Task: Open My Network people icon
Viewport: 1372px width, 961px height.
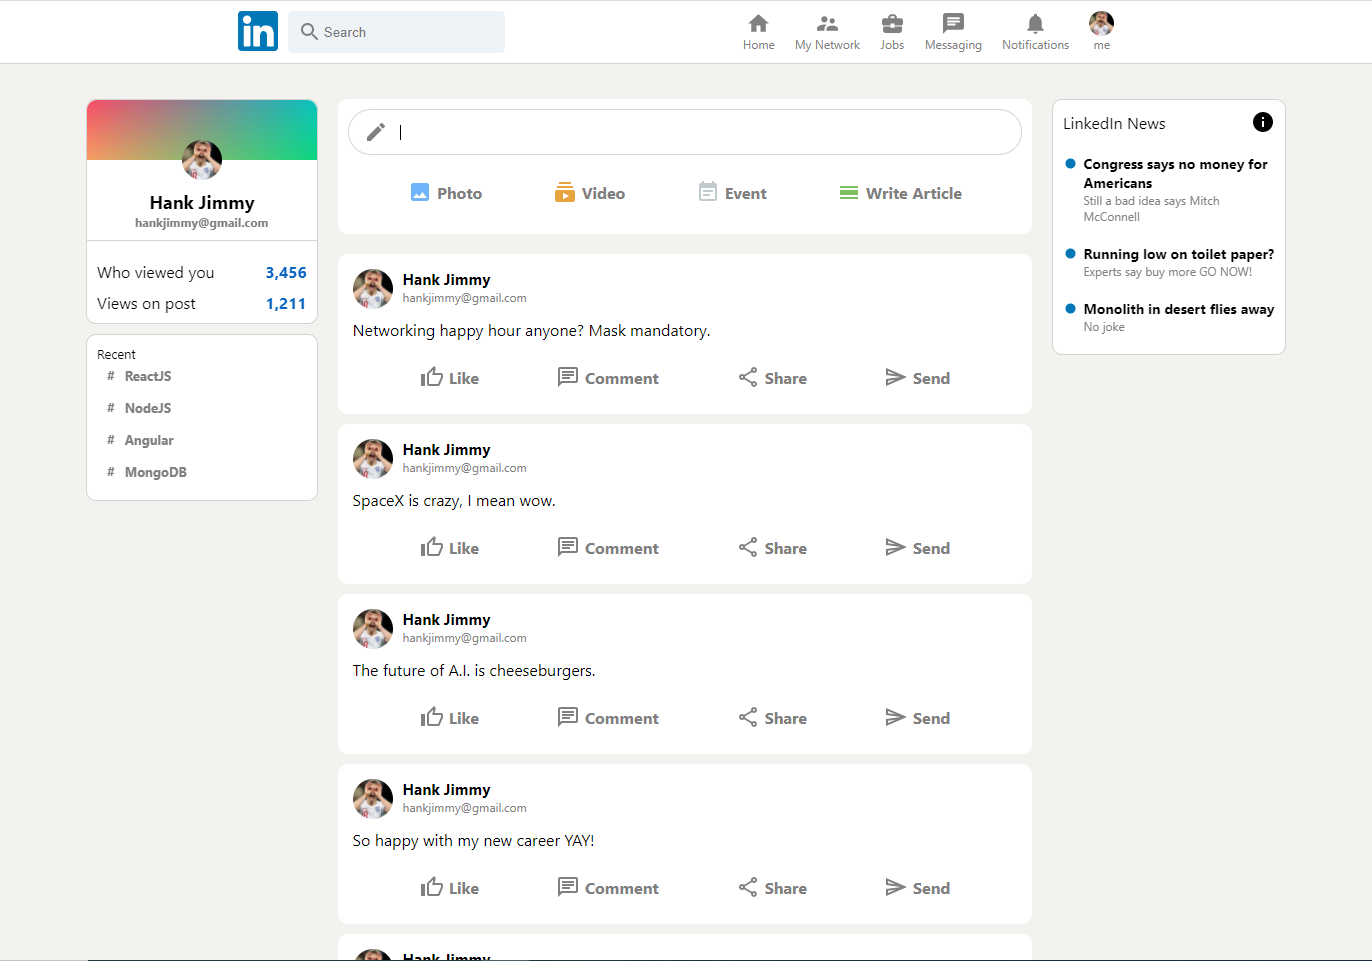Action: pyautogui.click(x=827, y=23)
